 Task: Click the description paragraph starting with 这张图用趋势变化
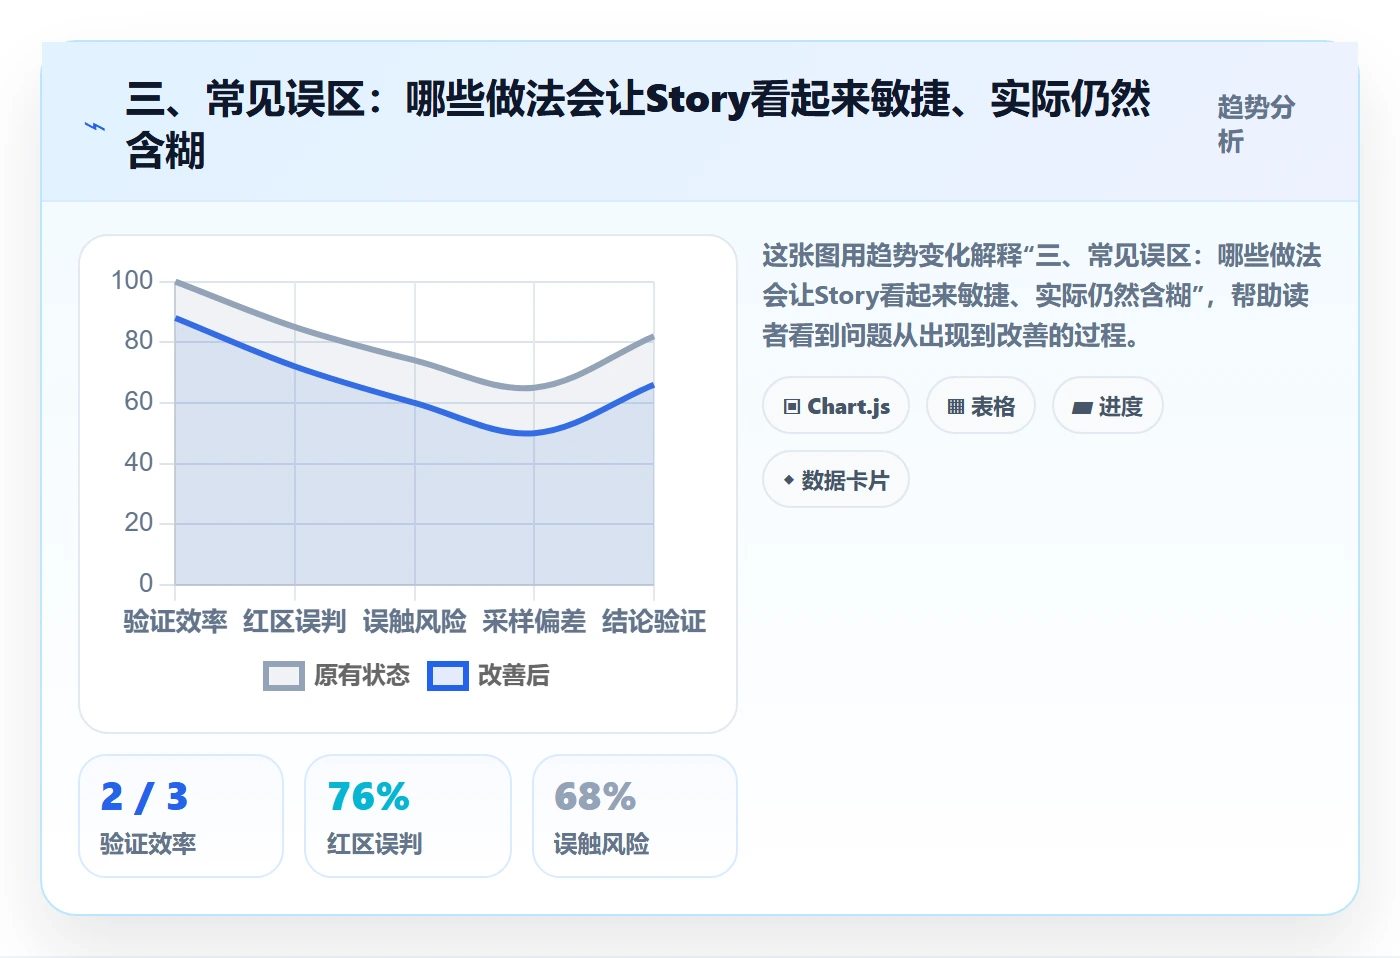pyautogui.click(x=1042, y=296)
